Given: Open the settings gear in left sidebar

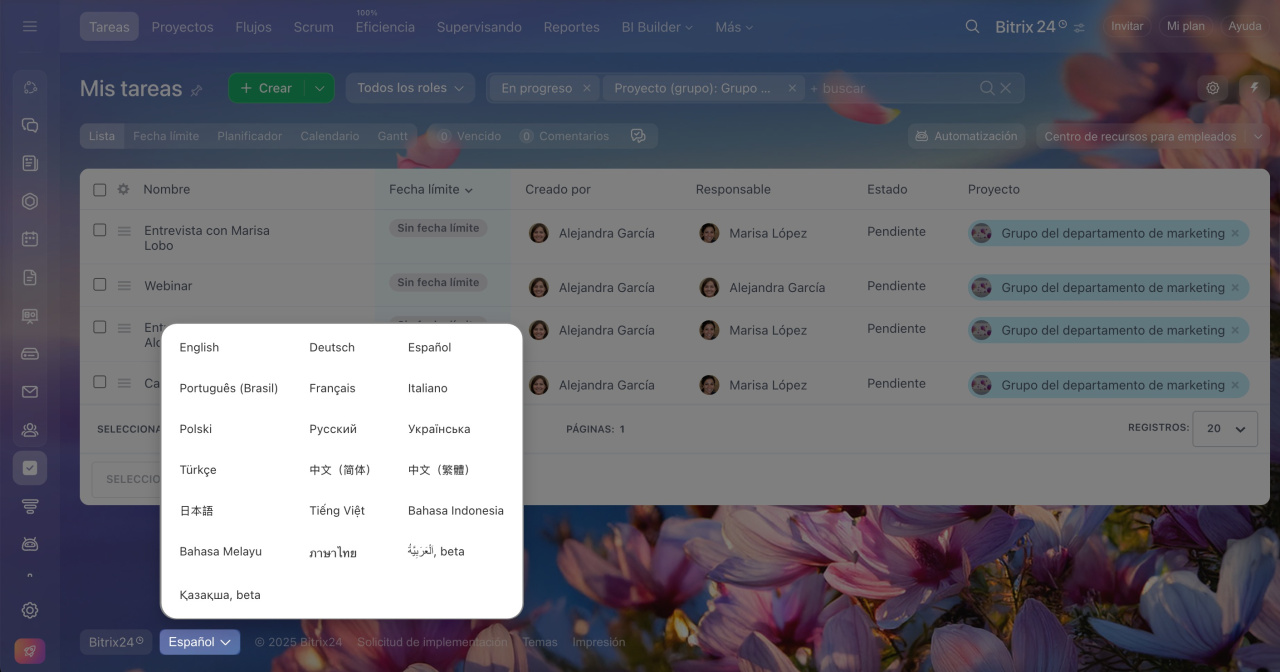Looking at the screenshot, I should [30, 610].
